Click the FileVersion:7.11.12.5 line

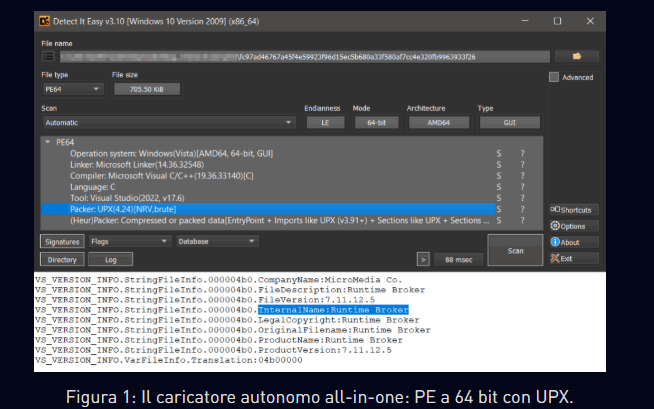coord(205,300)
